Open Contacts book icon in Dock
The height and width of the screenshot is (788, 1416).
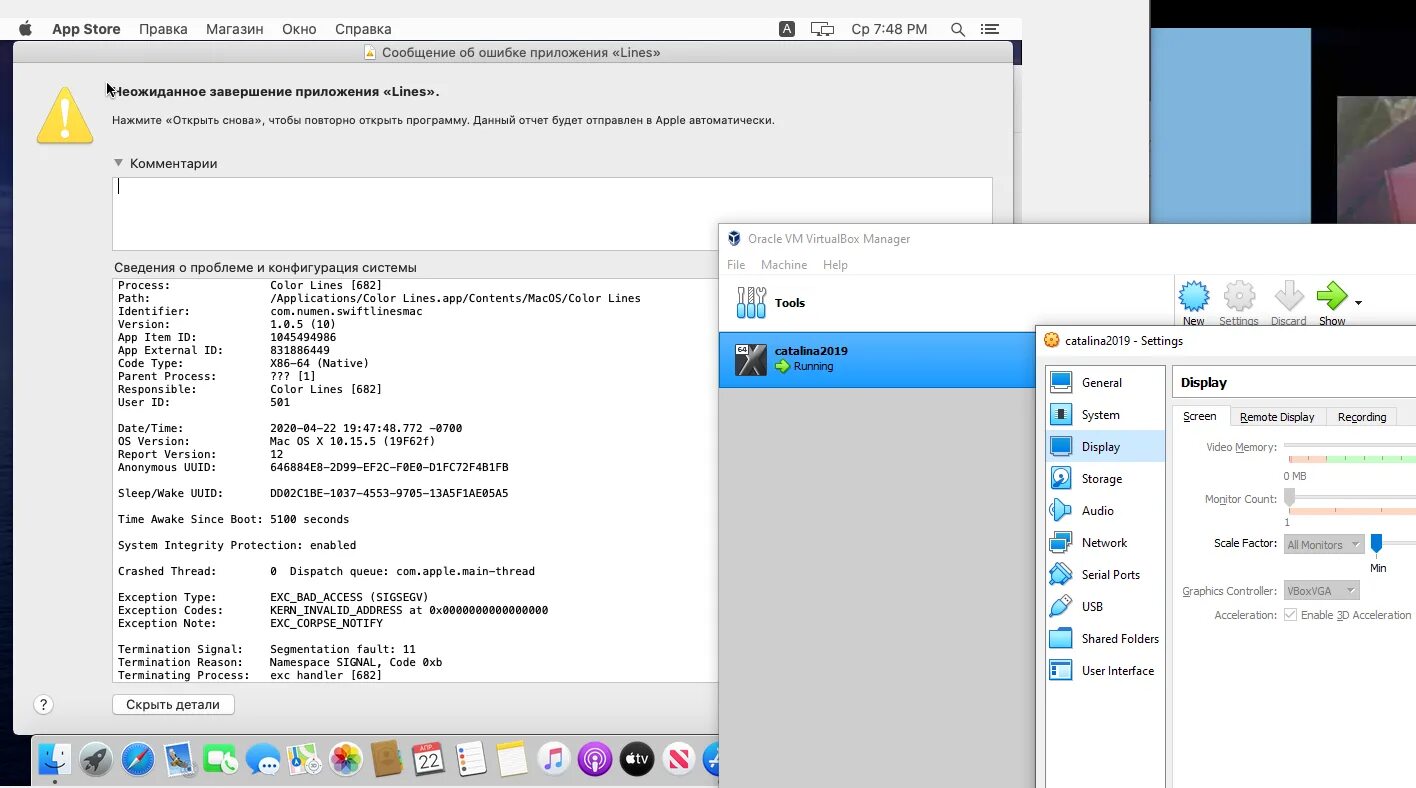click(x=387, y=760)
